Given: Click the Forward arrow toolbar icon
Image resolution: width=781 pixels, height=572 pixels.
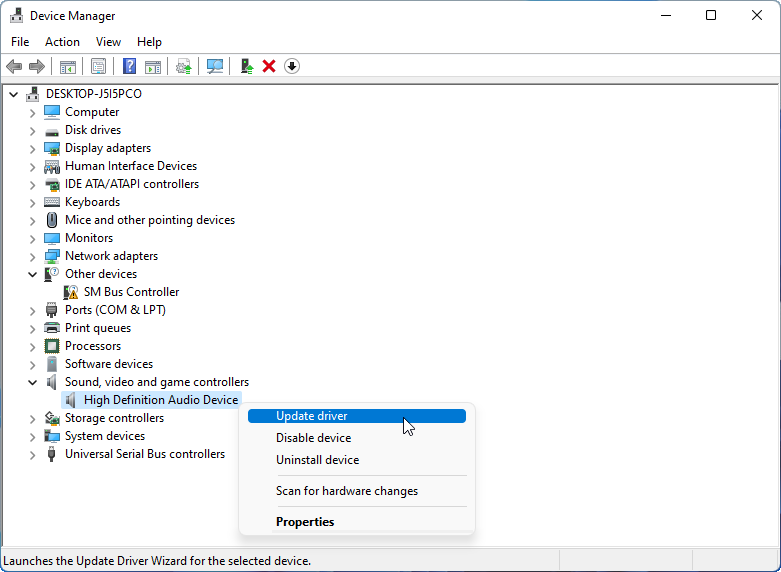Looking at the screenshot, I should tap(37, 66).
